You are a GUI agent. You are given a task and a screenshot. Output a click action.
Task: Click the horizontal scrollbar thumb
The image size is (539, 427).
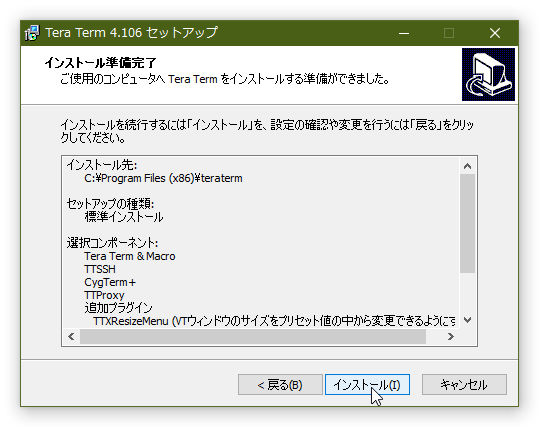tap(253, 336)
